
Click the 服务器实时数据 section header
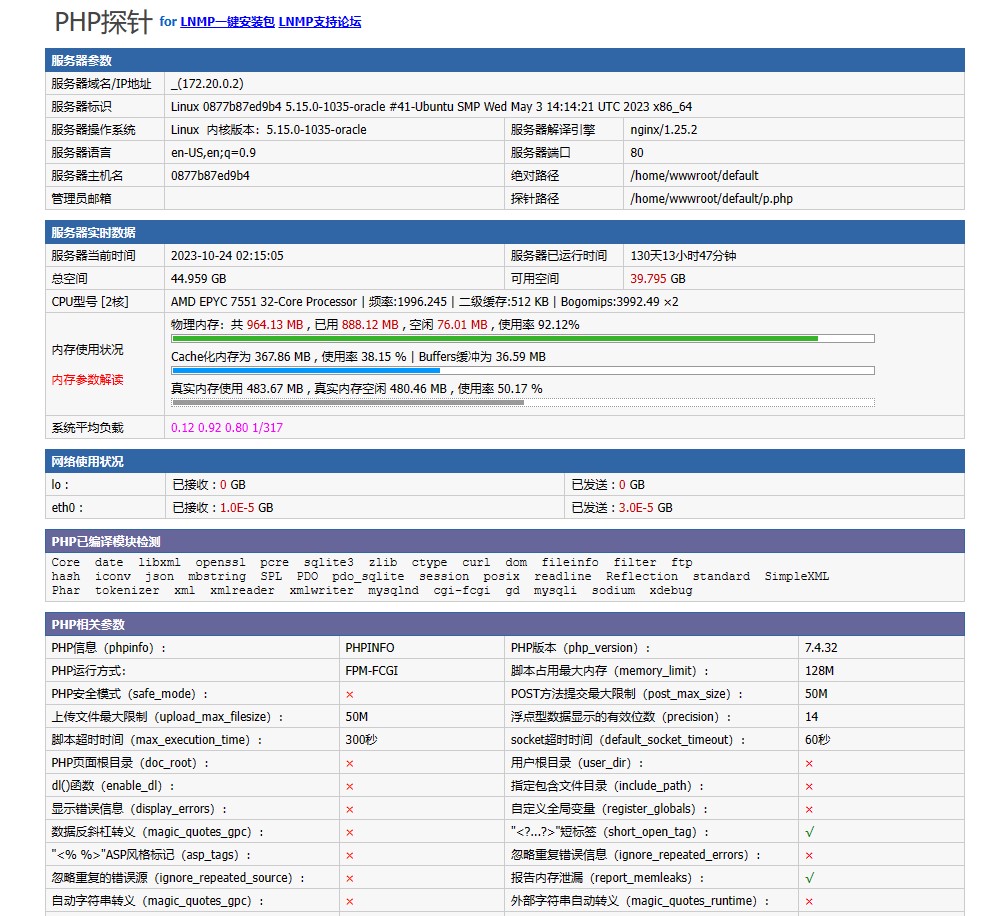click(93, 233)
